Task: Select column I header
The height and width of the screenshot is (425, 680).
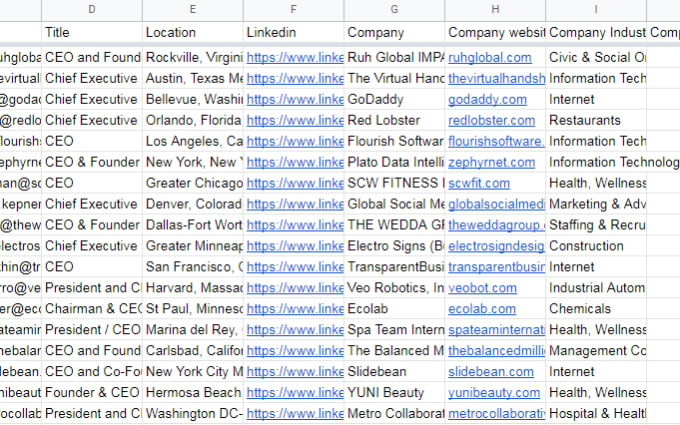Action: [596, 10]
